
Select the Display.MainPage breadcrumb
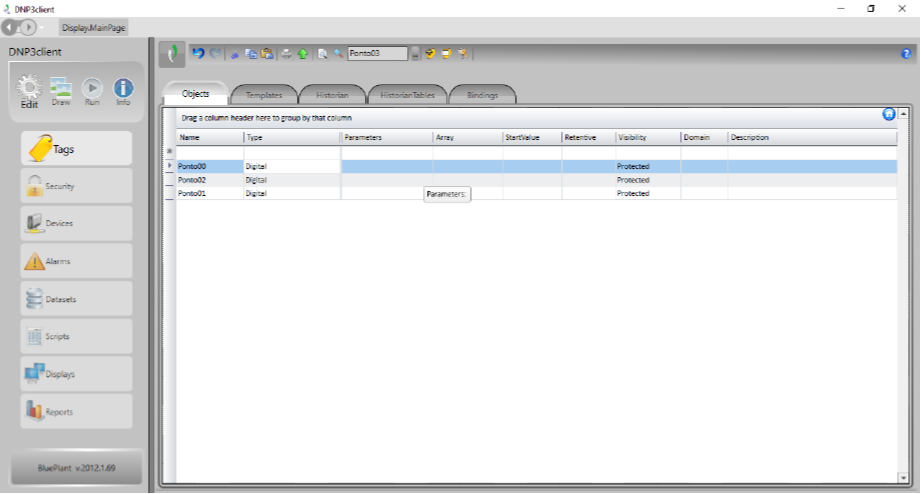(93, 28)
